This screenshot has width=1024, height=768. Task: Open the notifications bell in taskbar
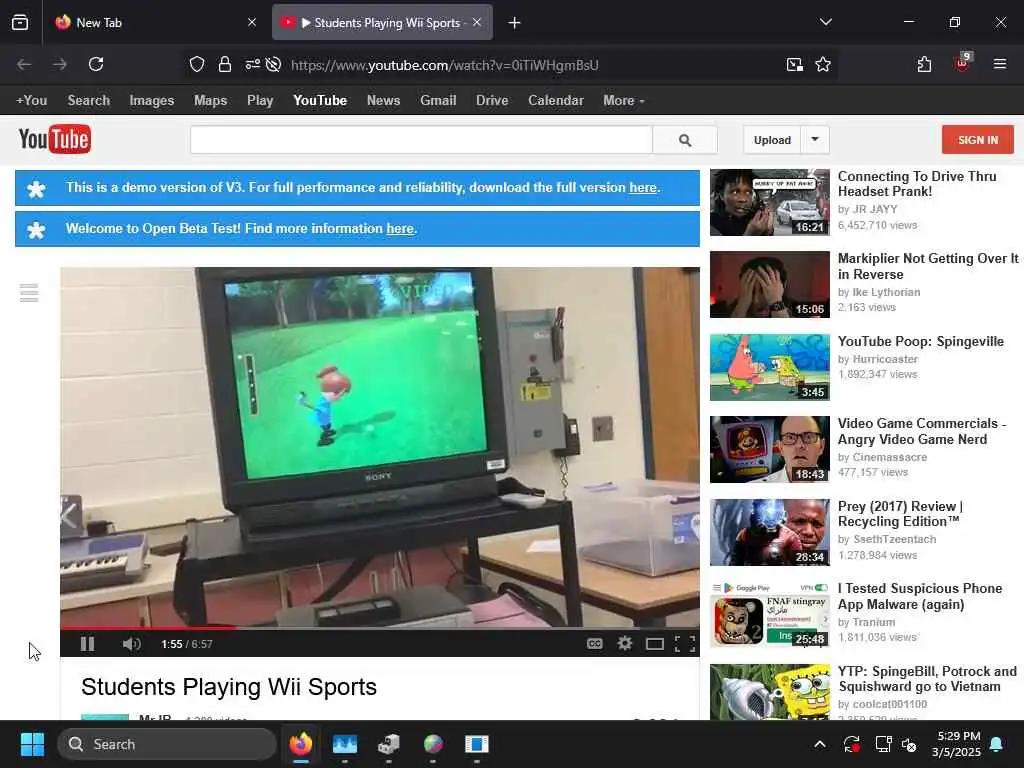997,744
